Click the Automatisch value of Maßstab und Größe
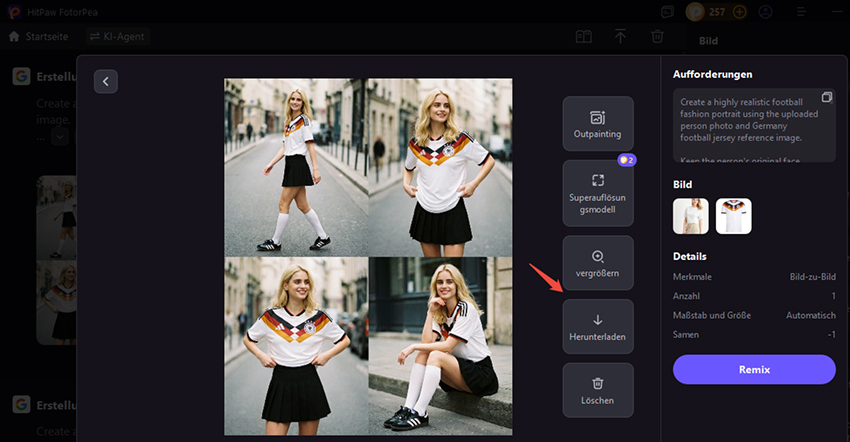Viewport: 850px width, 442px height. (x=811, y=315)
